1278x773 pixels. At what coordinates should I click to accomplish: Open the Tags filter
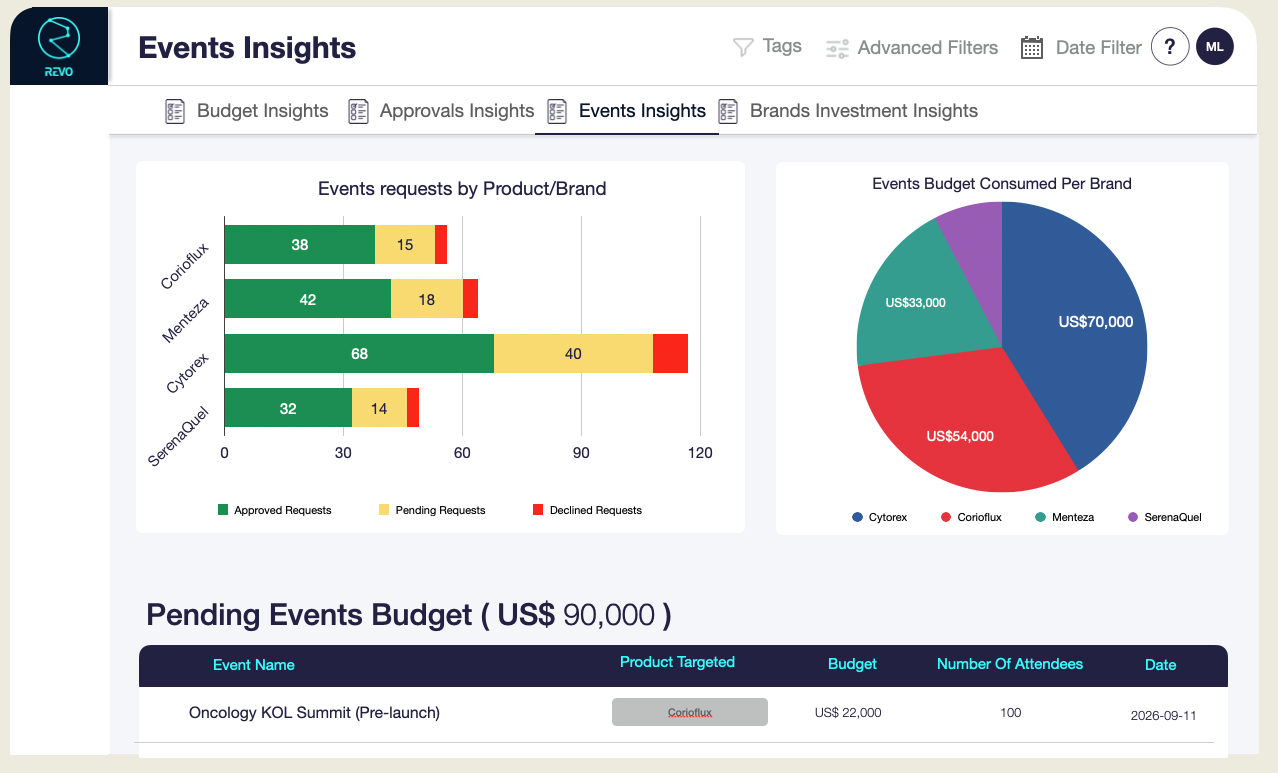pyautogui.click(x=781, y=46)
